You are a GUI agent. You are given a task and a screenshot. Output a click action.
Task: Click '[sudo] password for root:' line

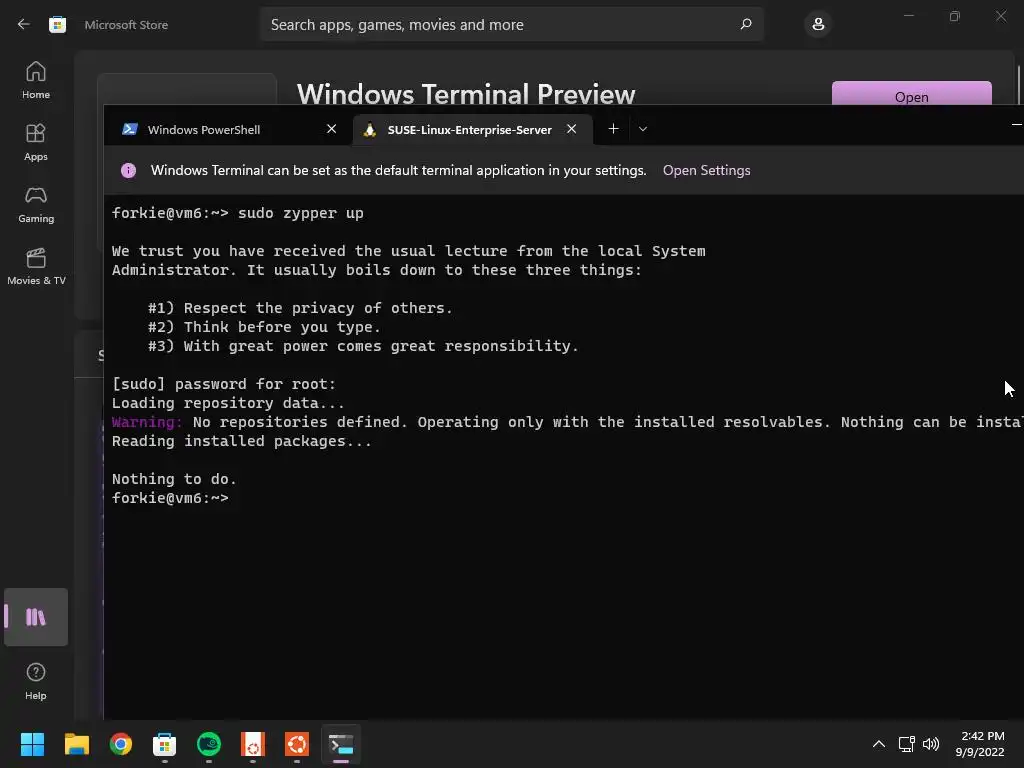223,384
